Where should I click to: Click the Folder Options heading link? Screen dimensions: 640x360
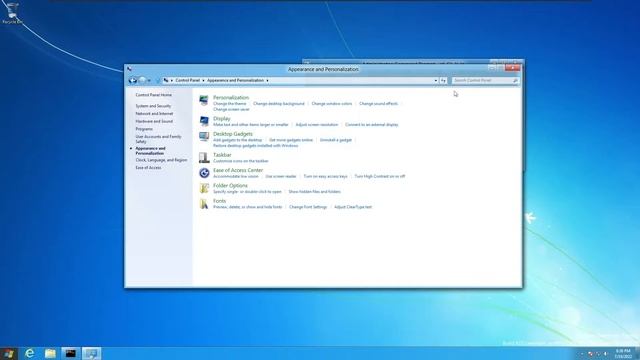click(x=230, y=185)
